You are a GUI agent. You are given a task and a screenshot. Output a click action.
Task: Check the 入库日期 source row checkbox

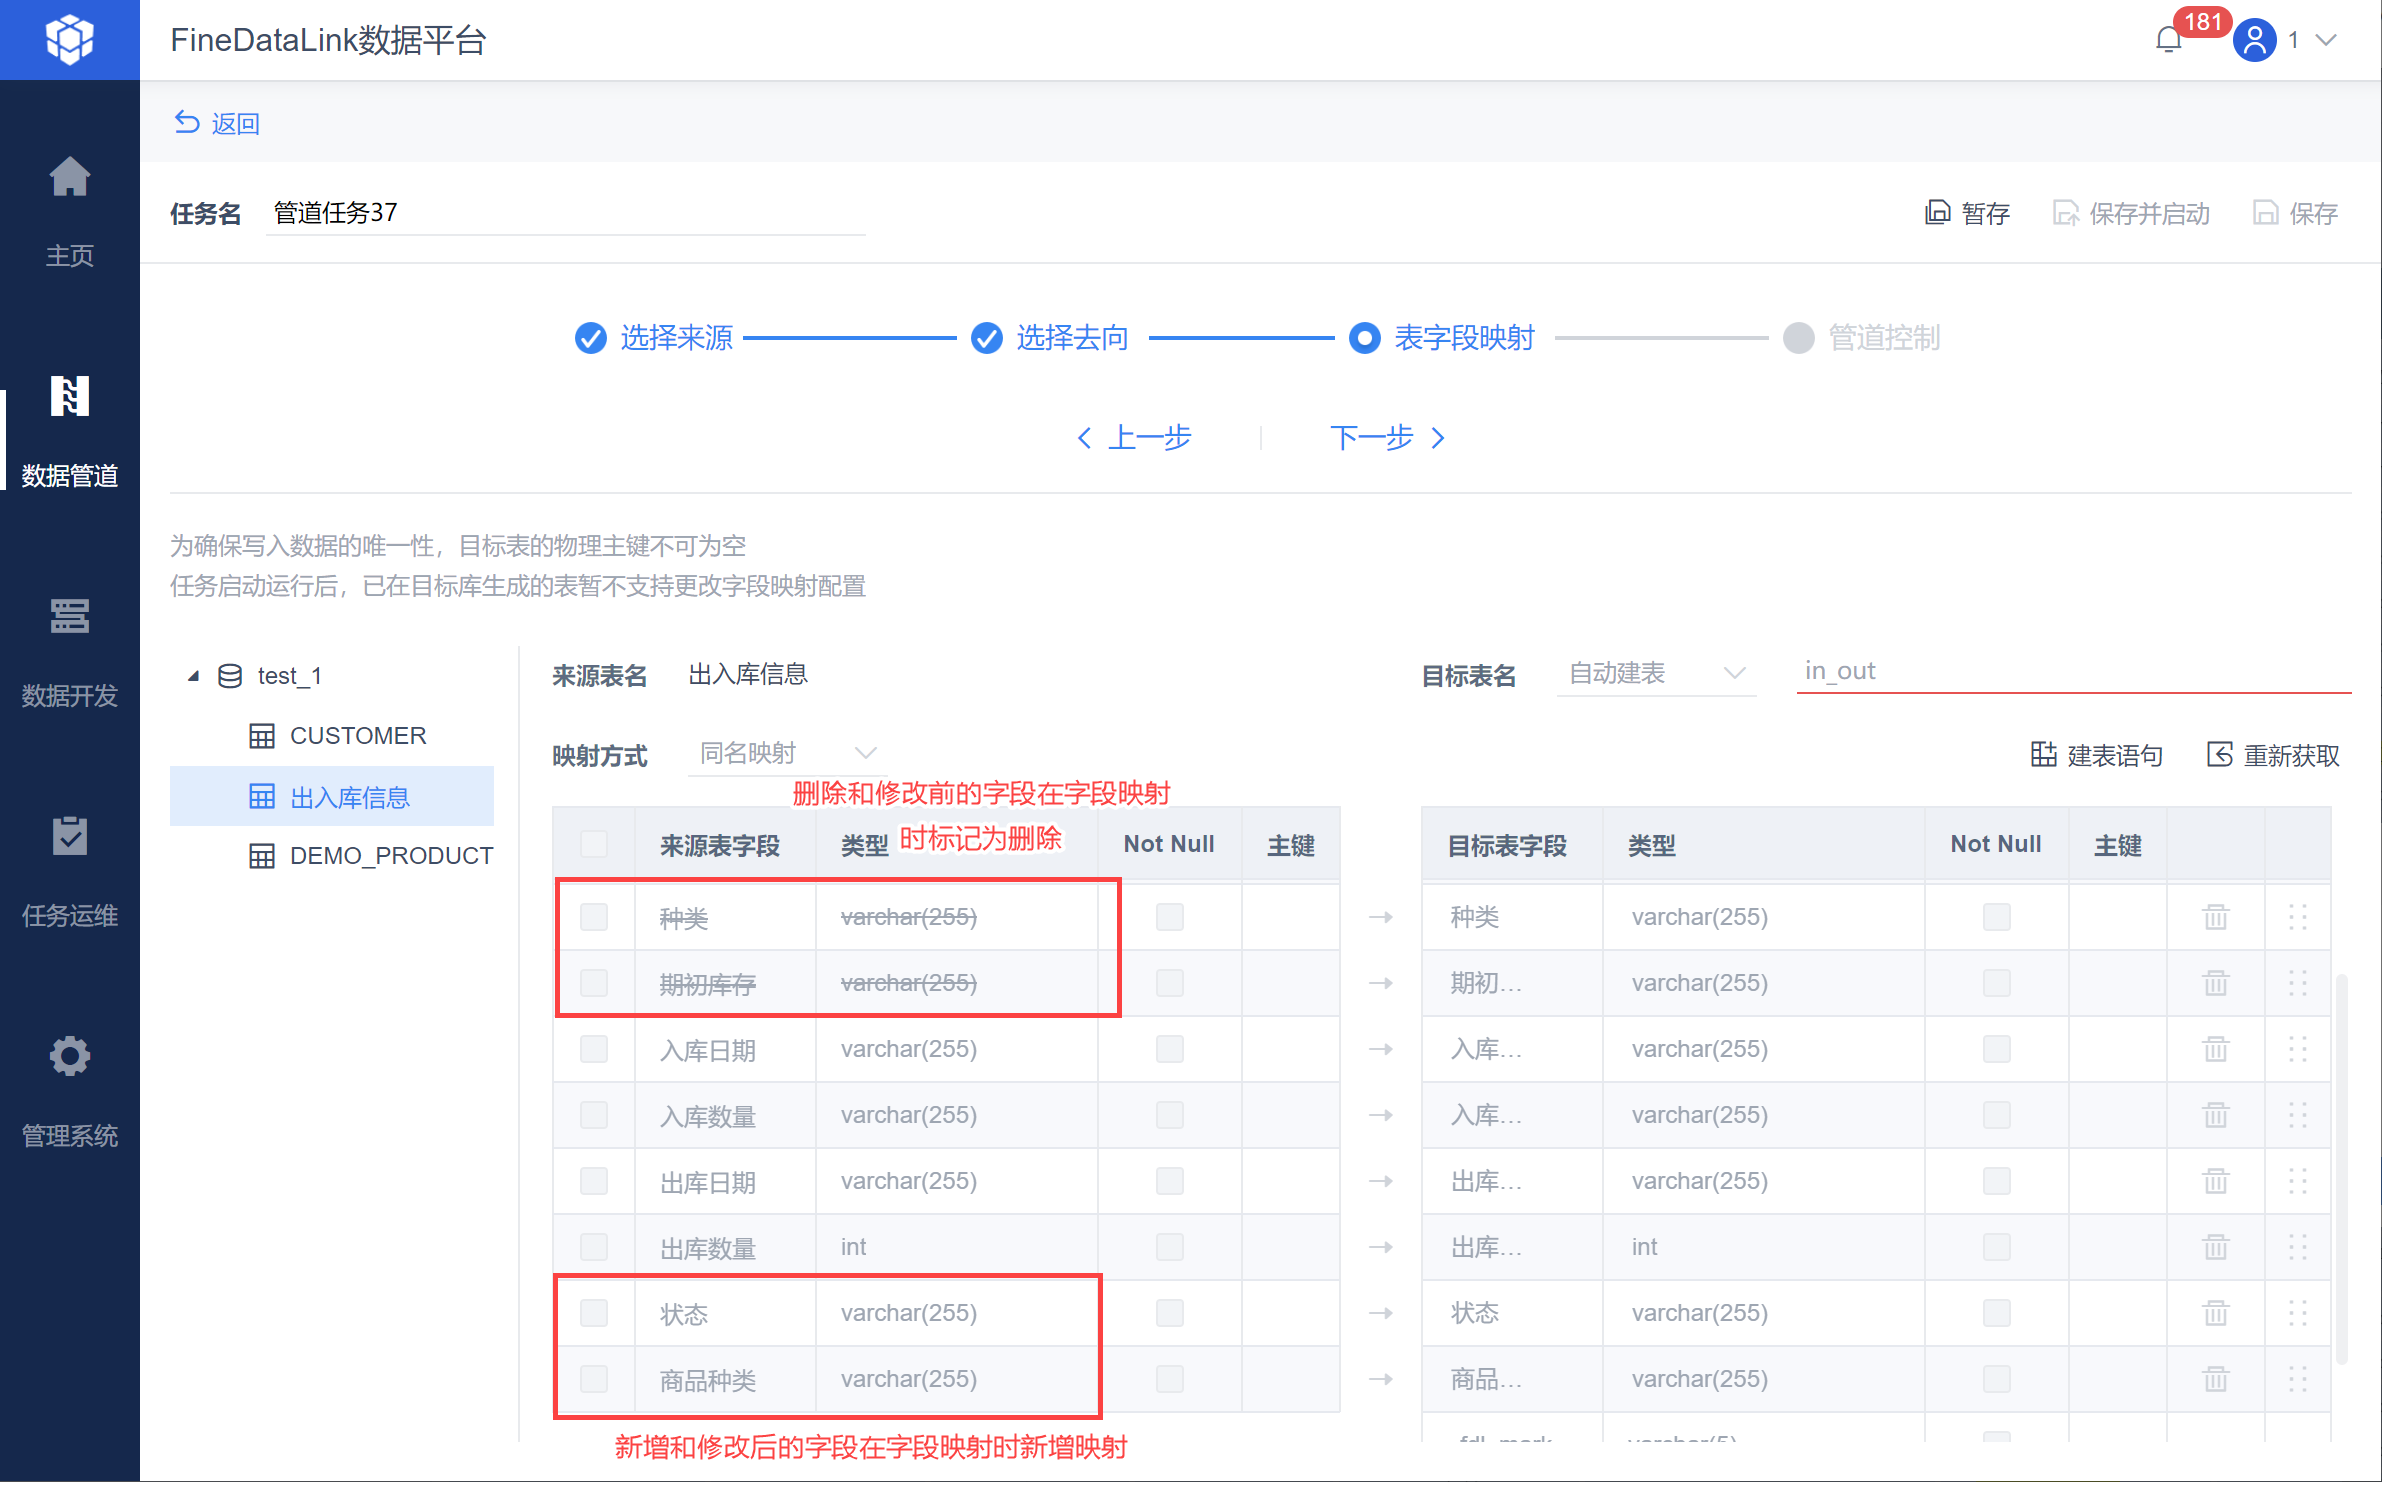pos(594,1049)
